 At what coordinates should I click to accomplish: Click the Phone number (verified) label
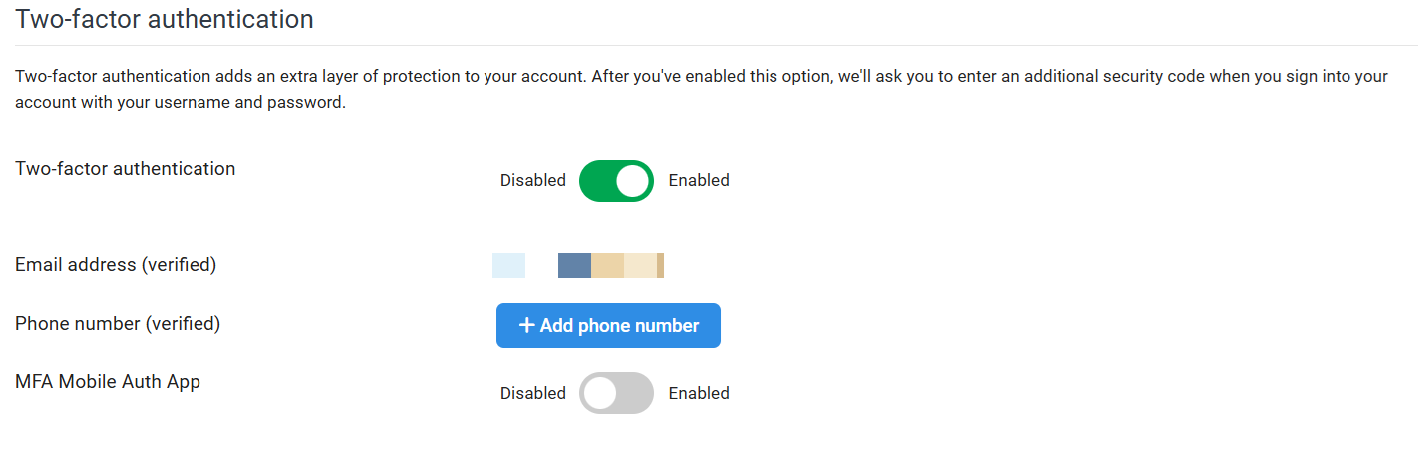[x=118, y=323]
